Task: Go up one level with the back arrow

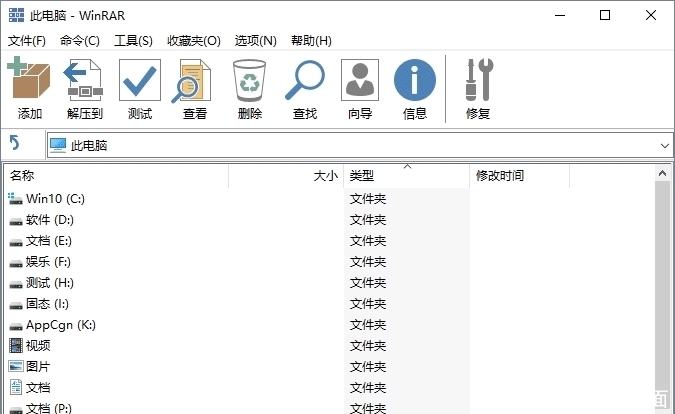Action: coord(15,142)
